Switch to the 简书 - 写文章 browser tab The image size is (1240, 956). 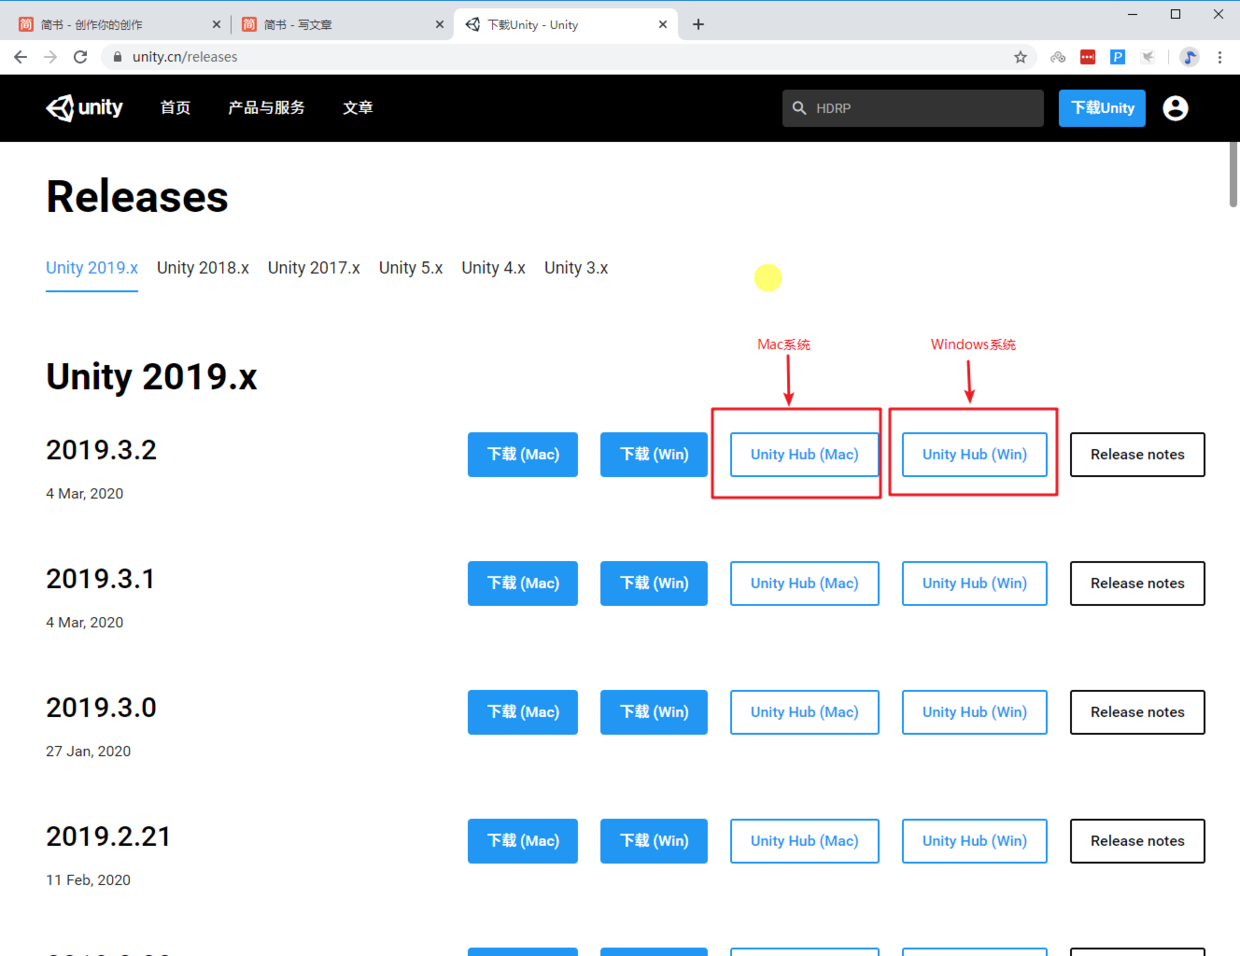coord(342,24)
